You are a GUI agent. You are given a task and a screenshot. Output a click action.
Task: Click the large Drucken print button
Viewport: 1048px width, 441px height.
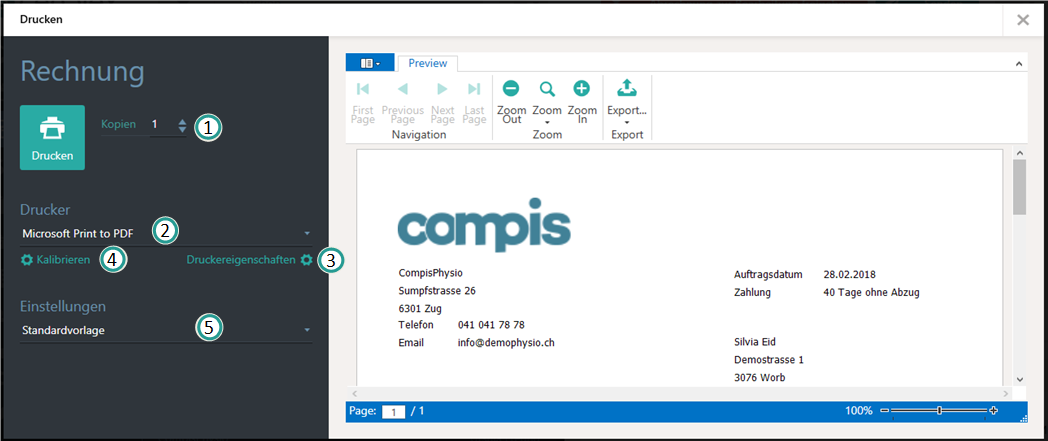(52, 137)
